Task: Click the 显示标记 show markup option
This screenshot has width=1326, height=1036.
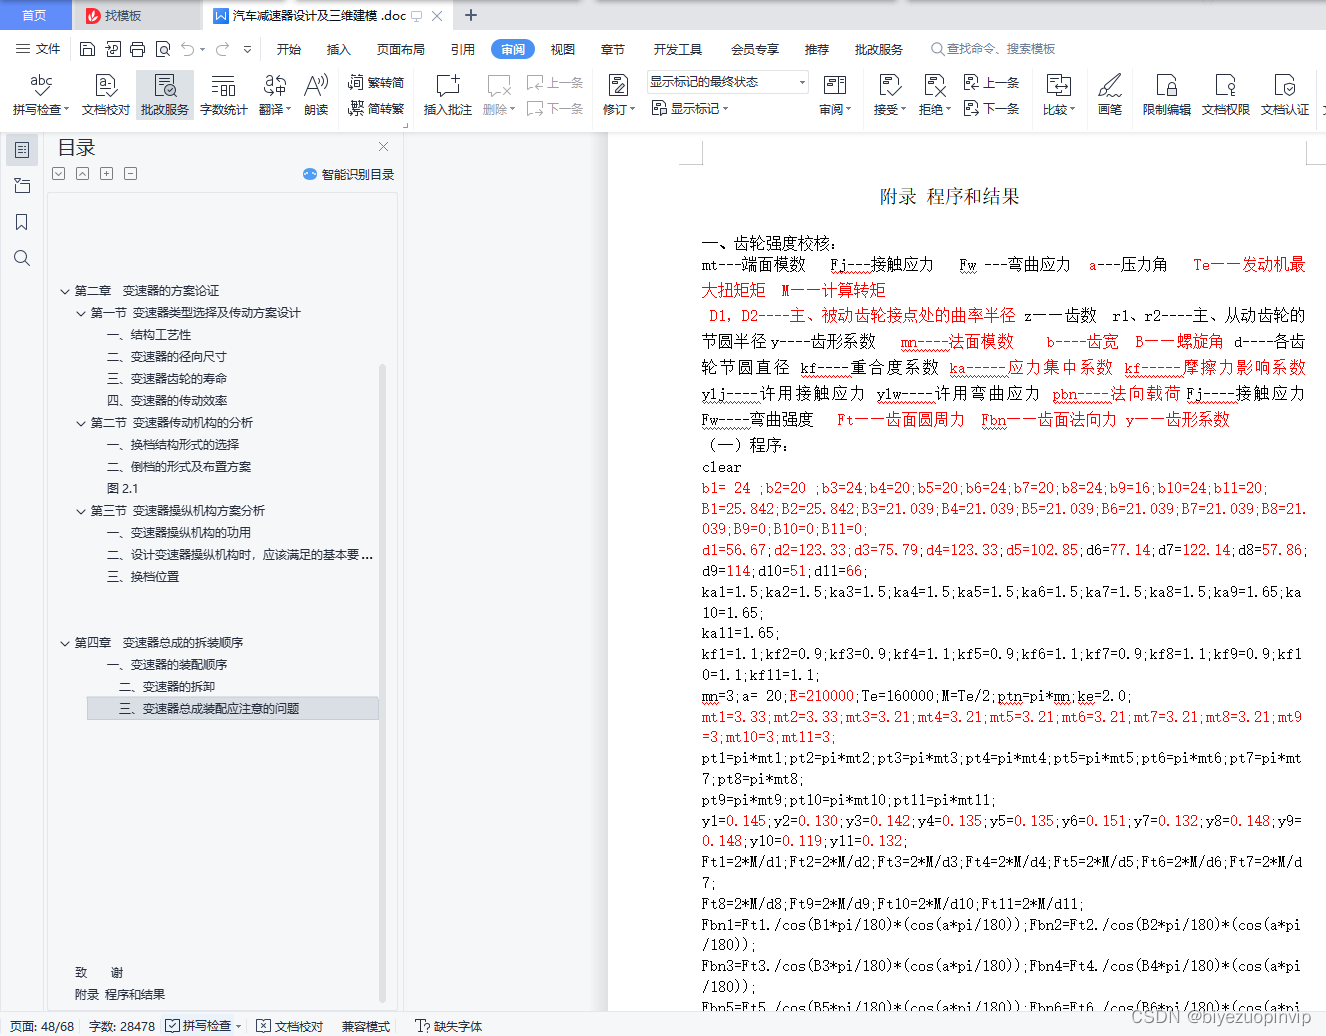Action: pos(690,108)
